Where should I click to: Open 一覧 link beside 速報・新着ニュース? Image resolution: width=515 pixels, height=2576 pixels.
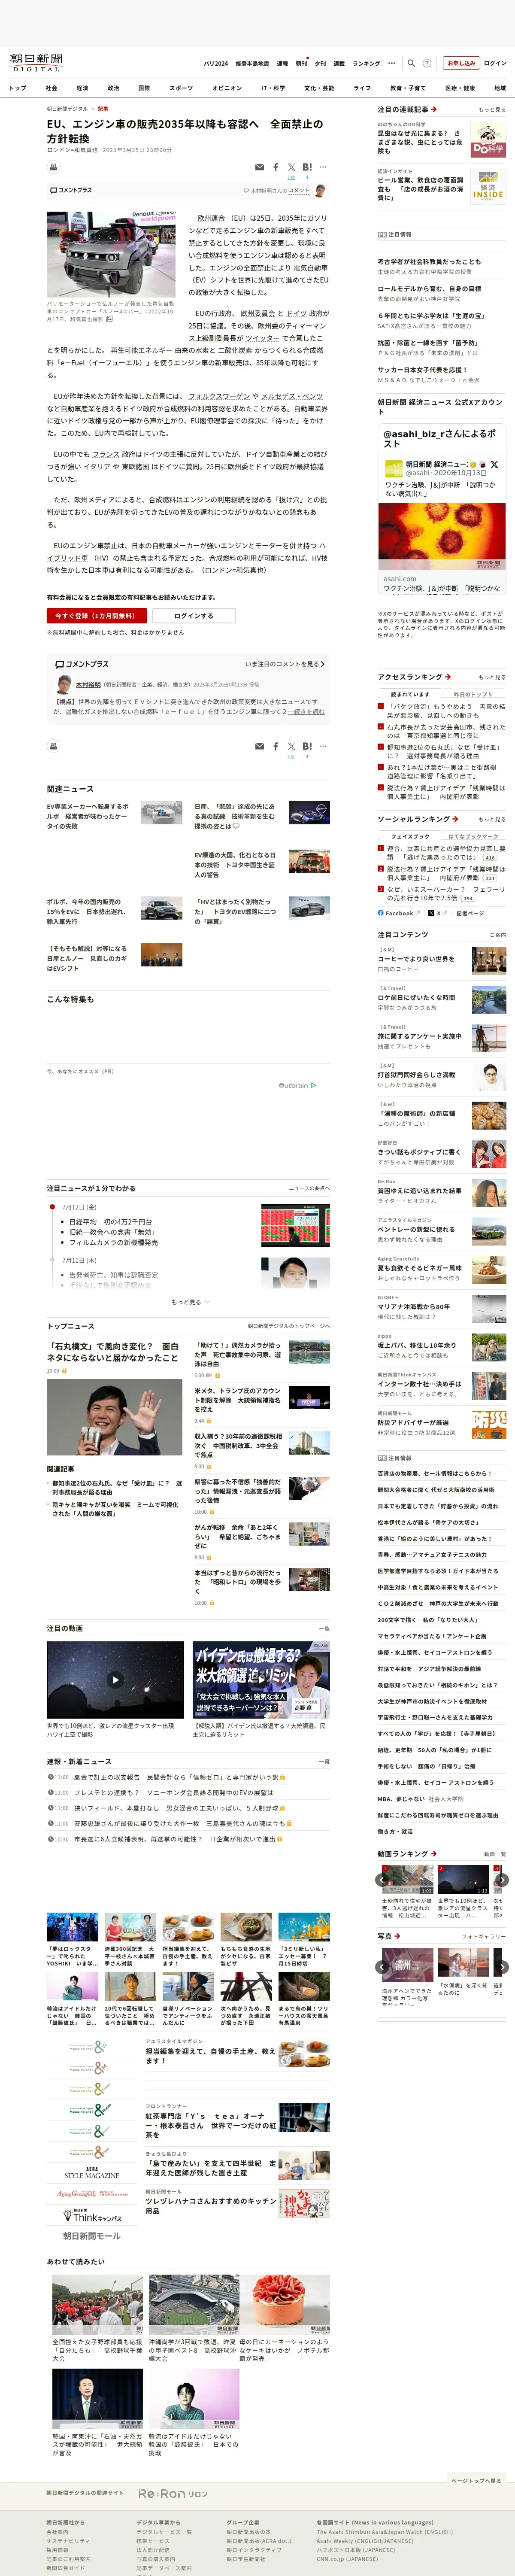[323, 1761]
